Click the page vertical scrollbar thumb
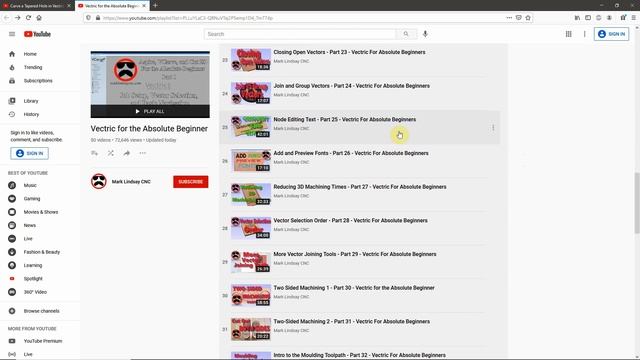 point(637,202)
